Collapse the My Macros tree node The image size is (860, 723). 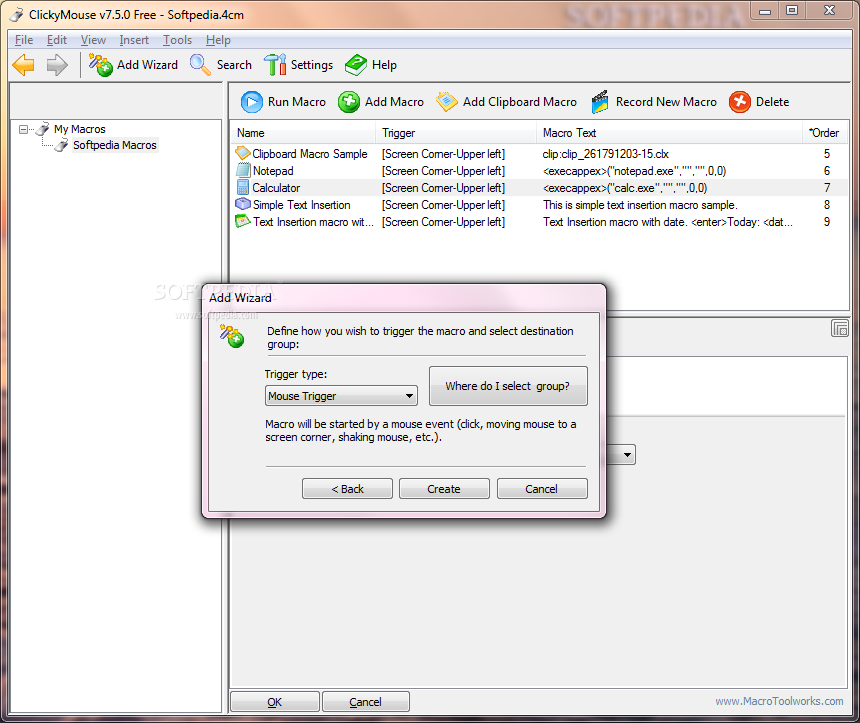pyautogui.click(x=24, y=129)
